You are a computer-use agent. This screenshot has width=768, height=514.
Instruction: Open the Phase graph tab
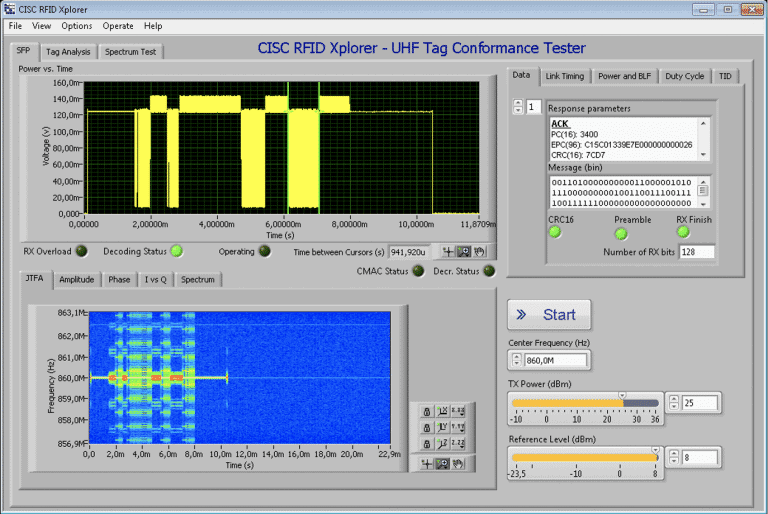pos(119,280)
